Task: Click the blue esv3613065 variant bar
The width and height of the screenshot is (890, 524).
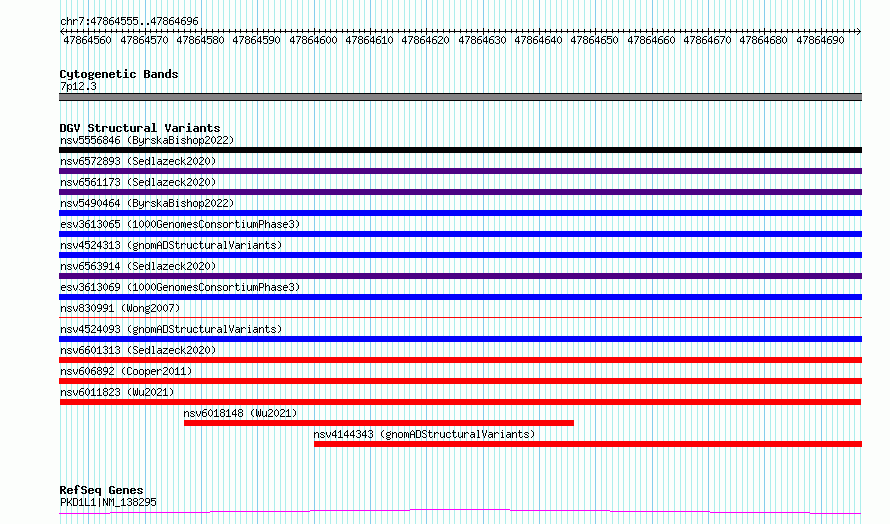Action: (460, 234)
